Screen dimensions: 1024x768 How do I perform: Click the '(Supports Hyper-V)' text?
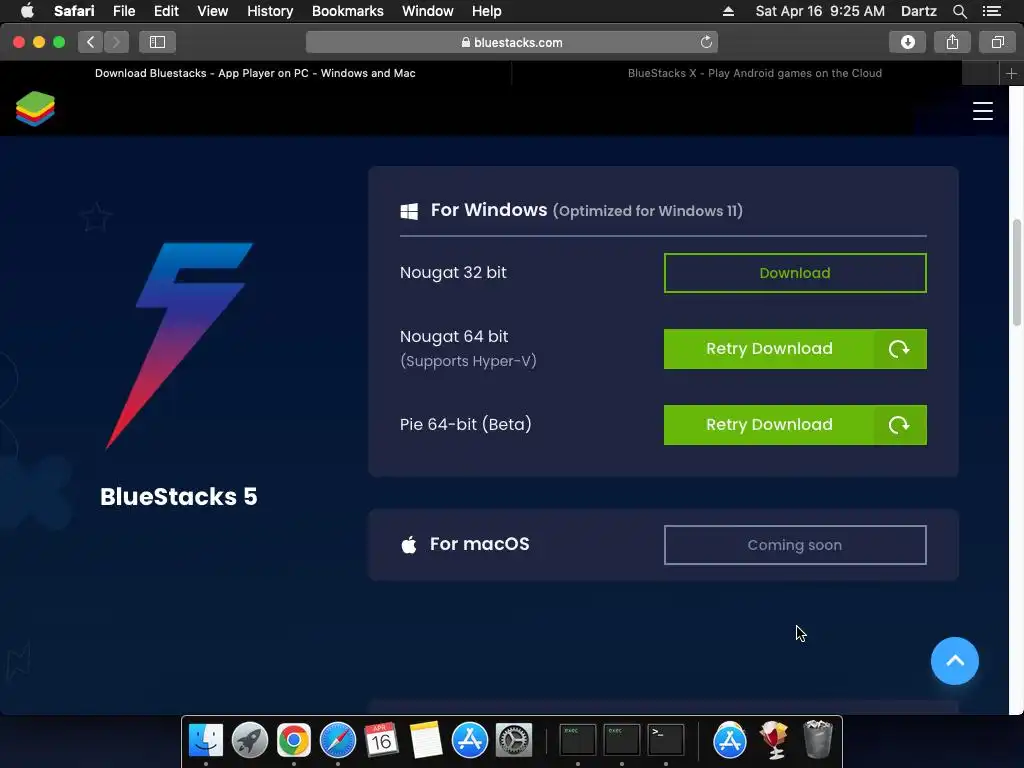point(468,360)
